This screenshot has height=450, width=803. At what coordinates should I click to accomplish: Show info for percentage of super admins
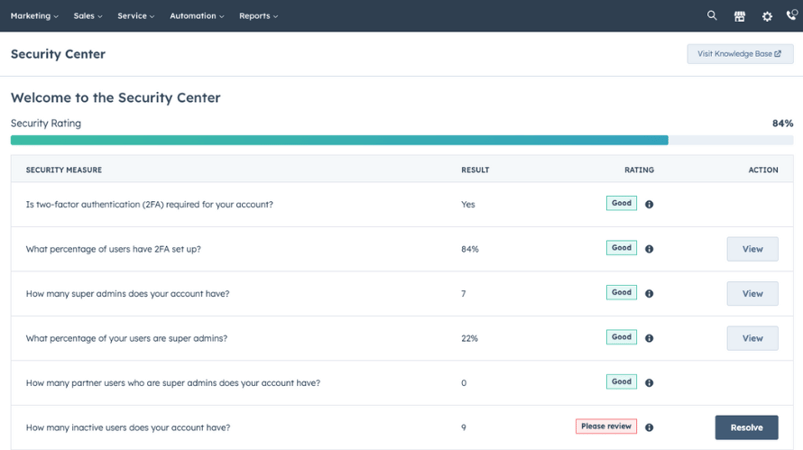(x=649, y=338)
